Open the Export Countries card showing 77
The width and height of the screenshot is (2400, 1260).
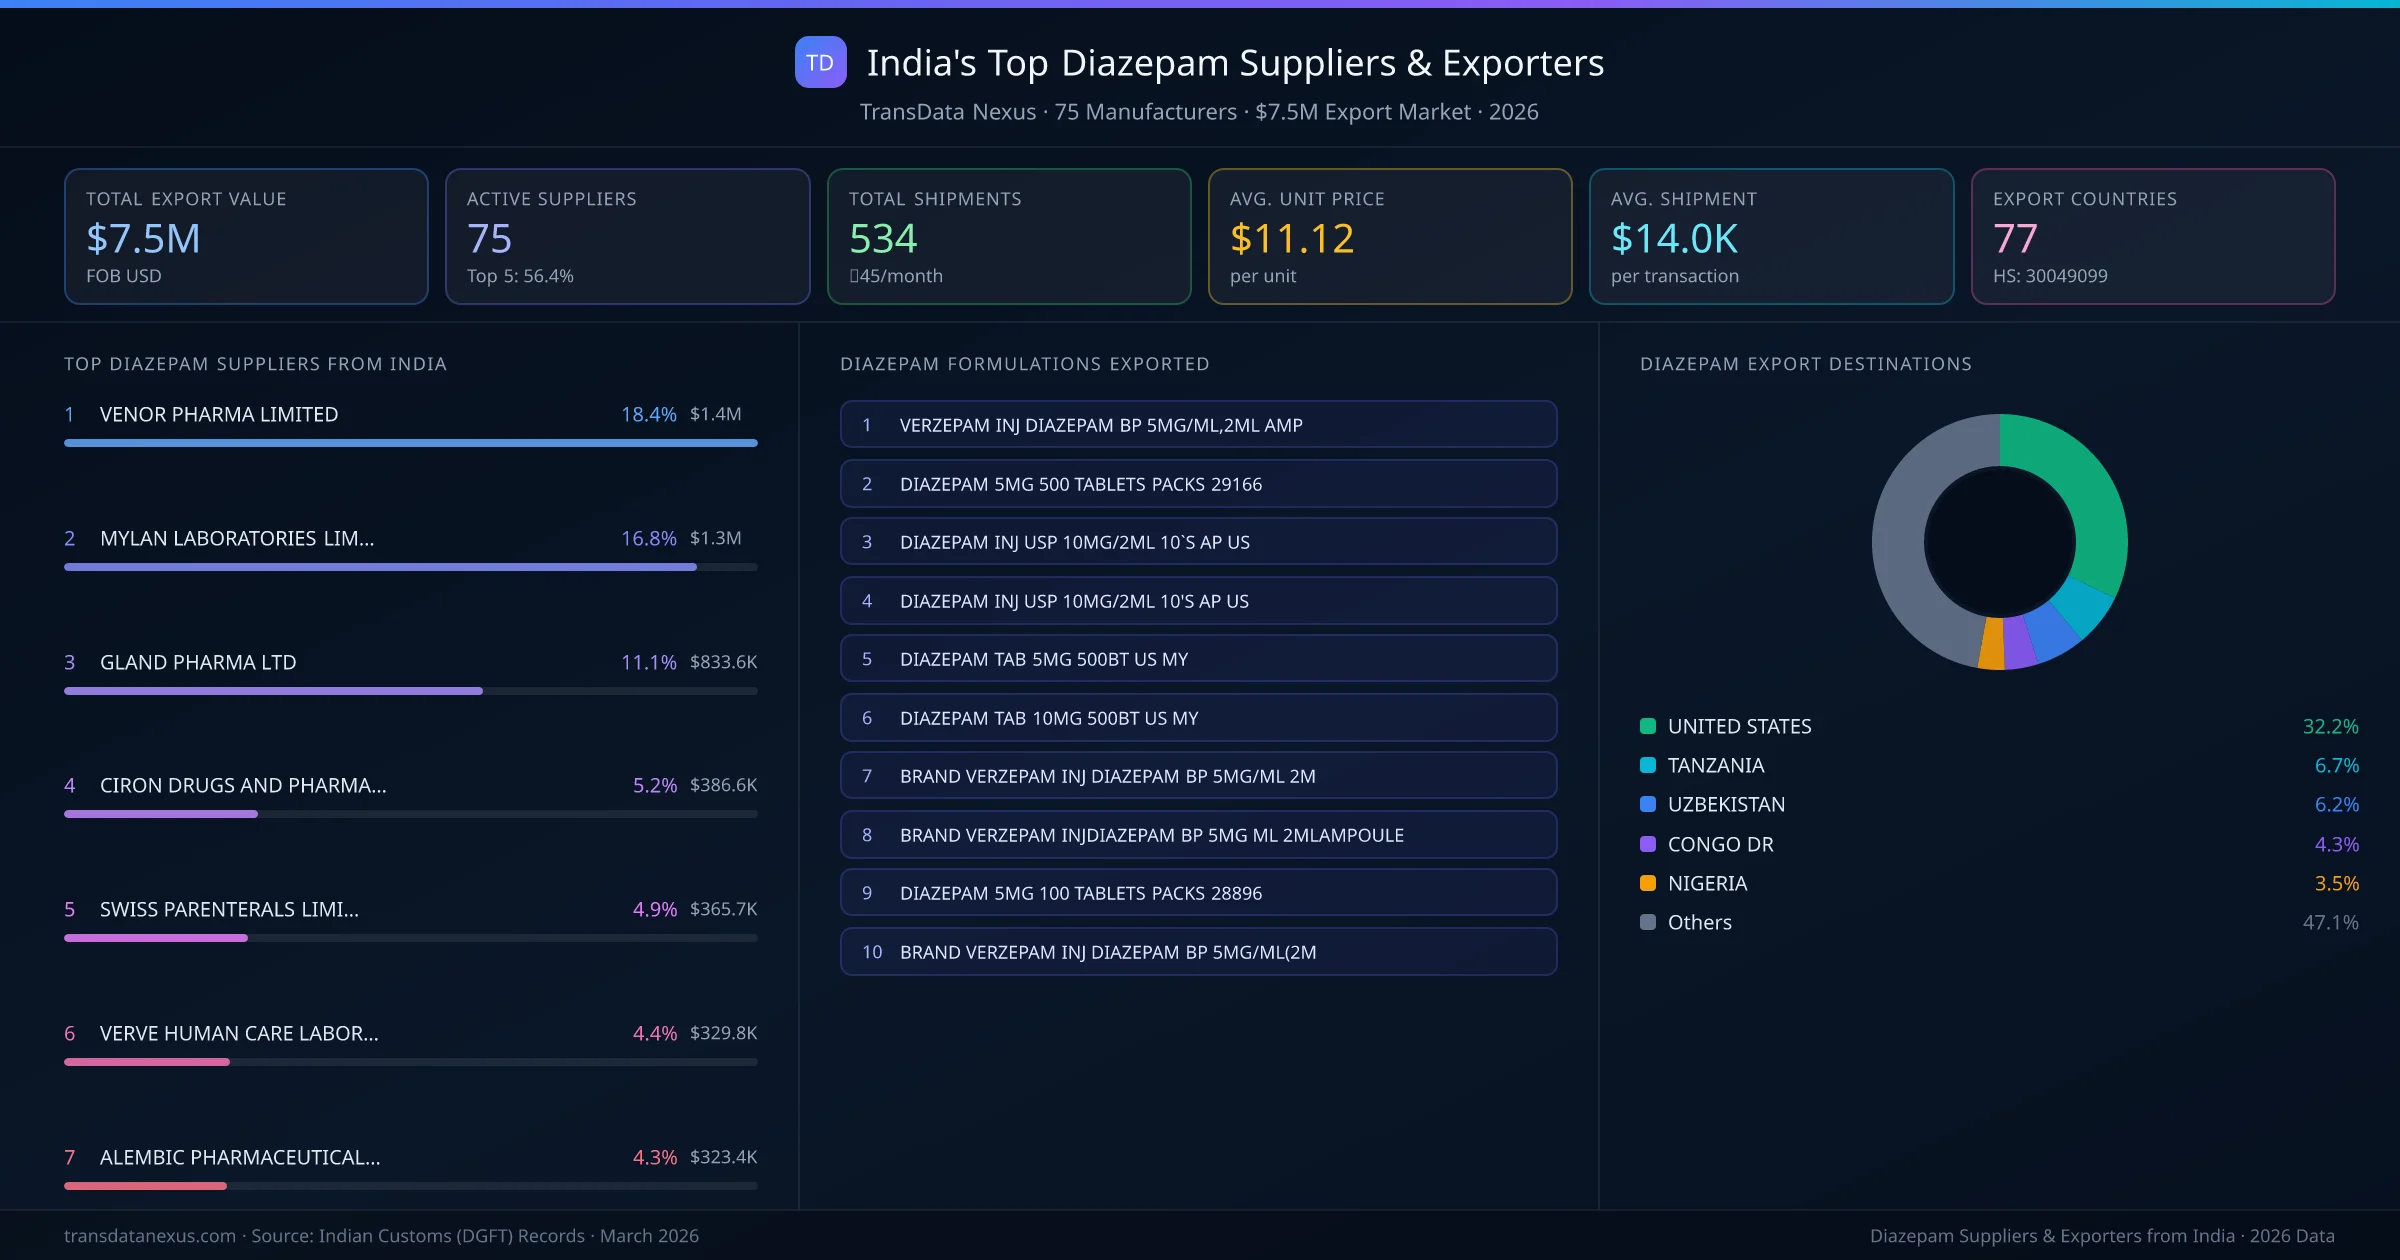[x=2153, y=236]
